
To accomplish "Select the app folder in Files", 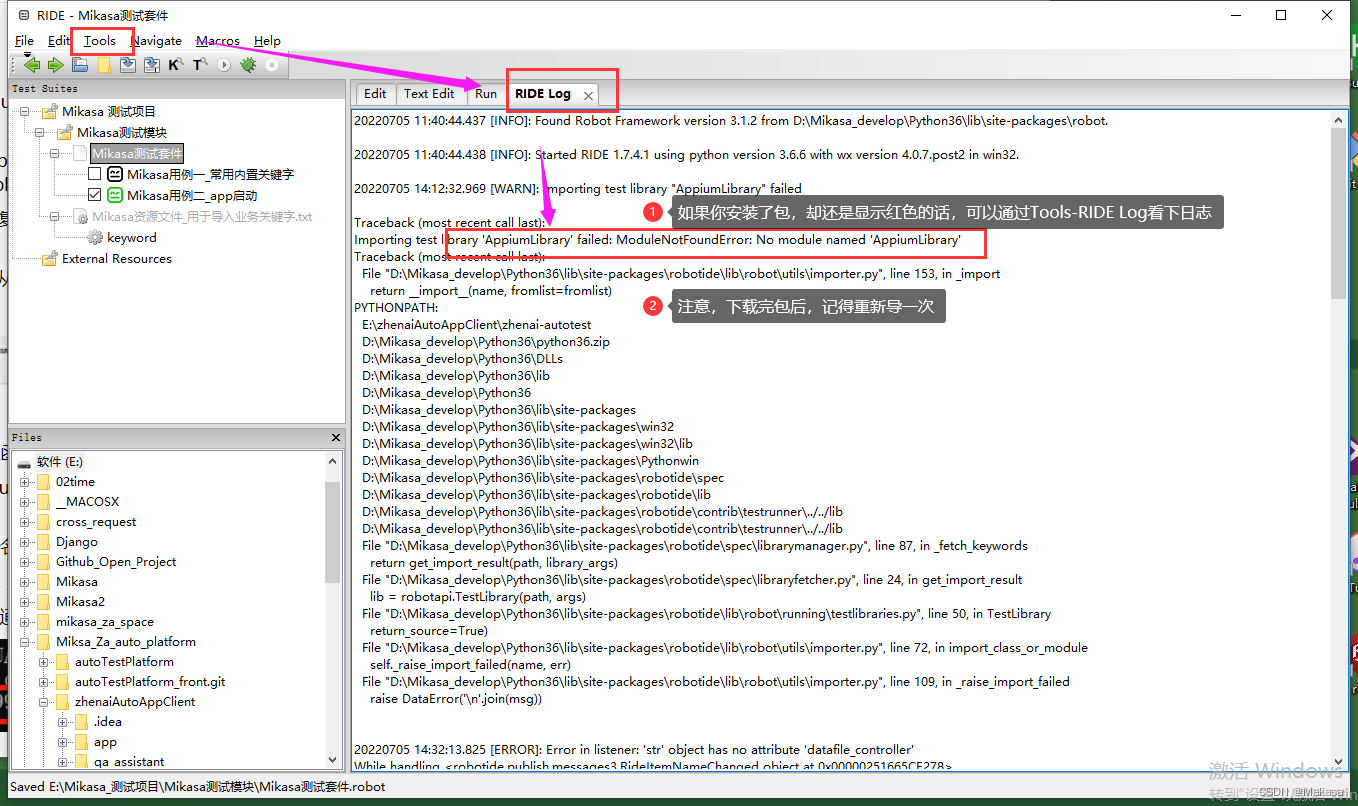I will pyautogui.click(x=105, y=741).
